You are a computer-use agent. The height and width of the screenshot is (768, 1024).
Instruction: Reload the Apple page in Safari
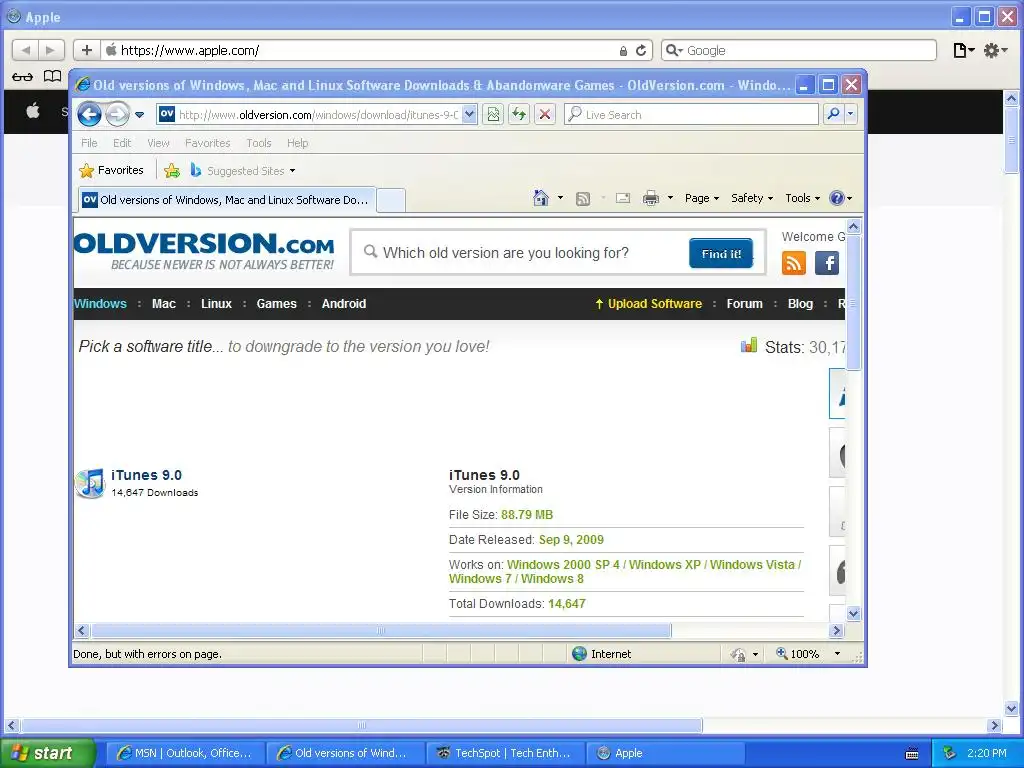(x=641, y=50)
